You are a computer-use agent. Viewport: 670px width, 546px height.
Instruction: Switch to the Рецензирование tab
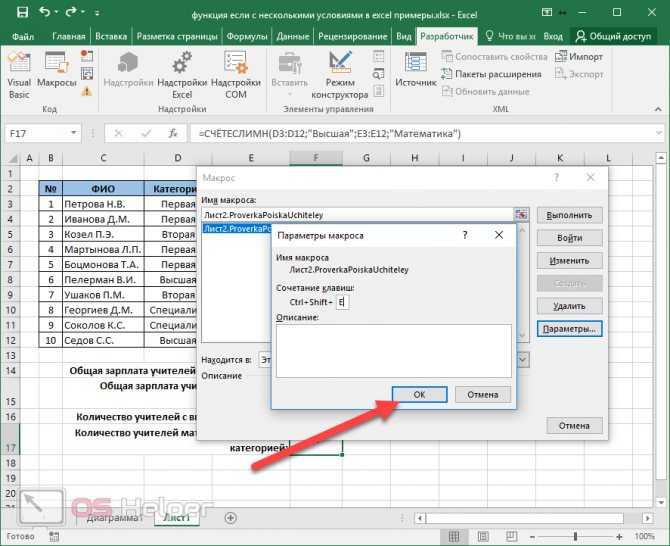353,36
